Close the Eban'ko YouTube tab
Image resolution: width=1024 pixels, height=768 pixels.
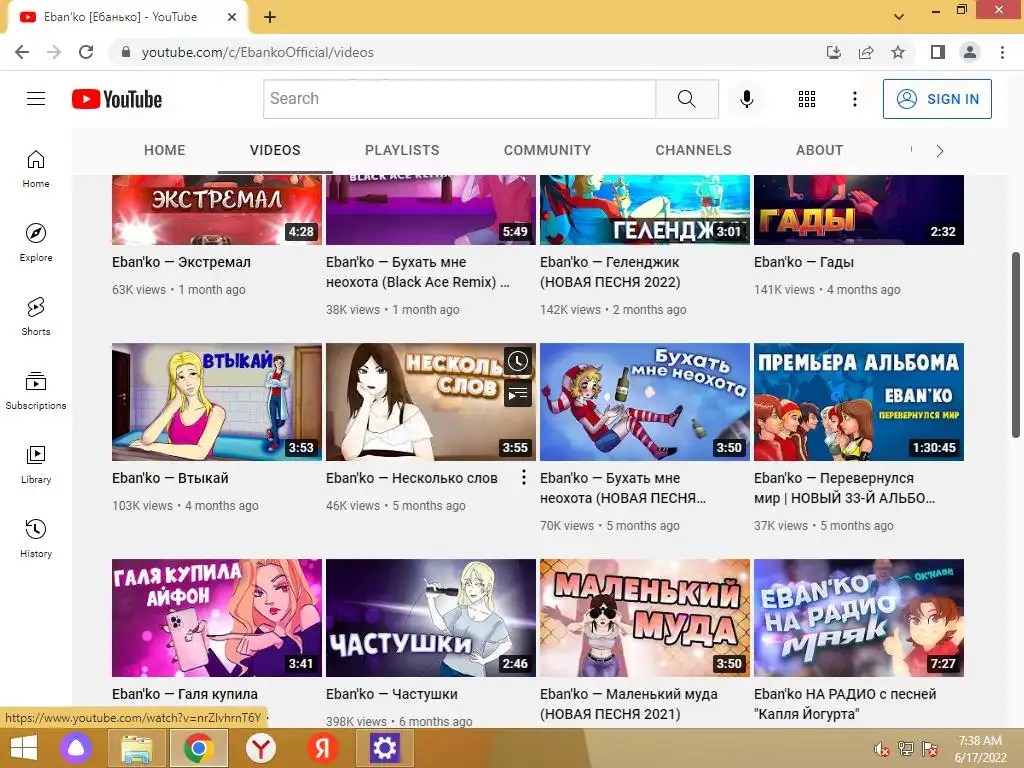232,17
